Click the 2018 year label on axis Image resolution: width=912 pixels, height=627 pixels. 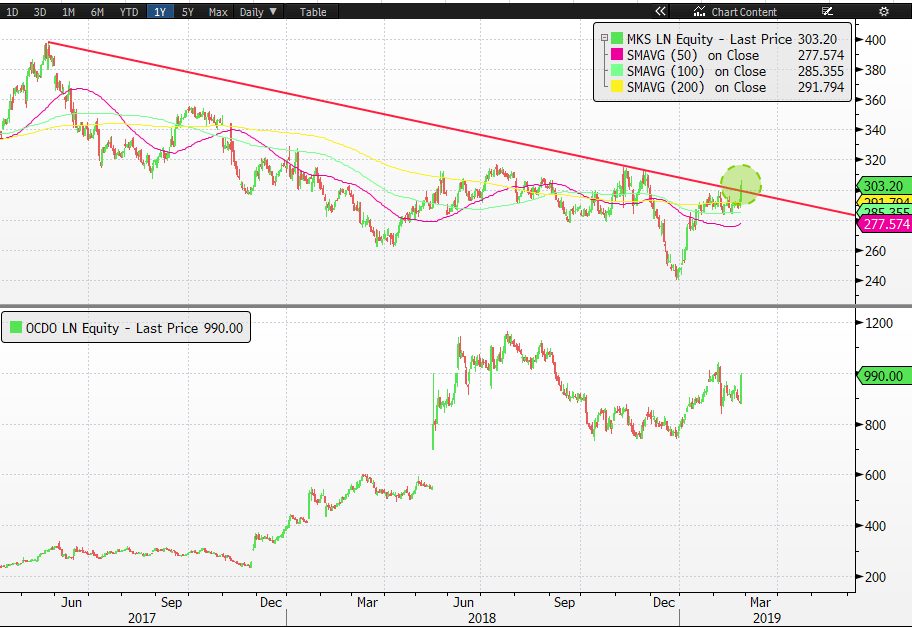482,618
